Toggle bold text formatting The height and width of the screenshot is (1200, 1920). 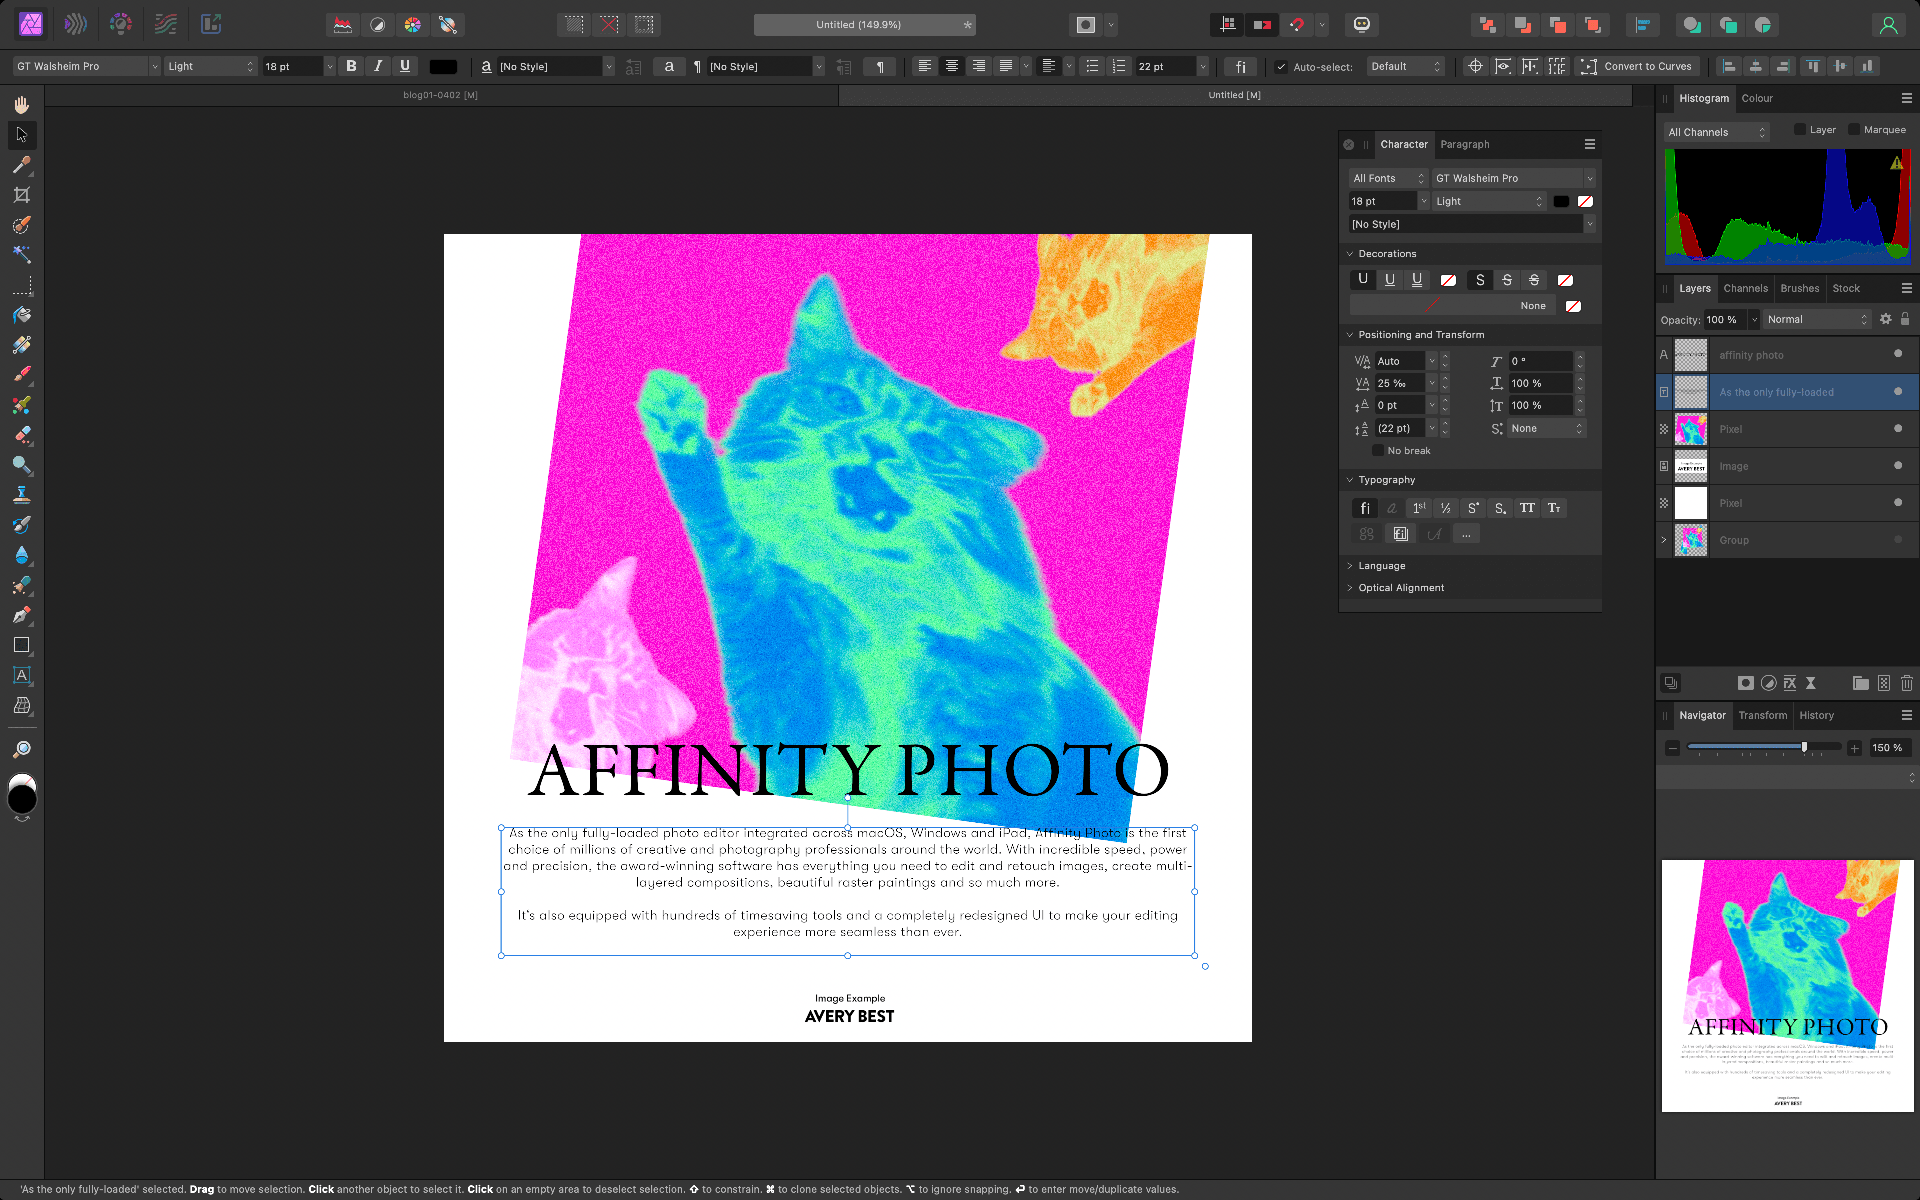point(351,66)
